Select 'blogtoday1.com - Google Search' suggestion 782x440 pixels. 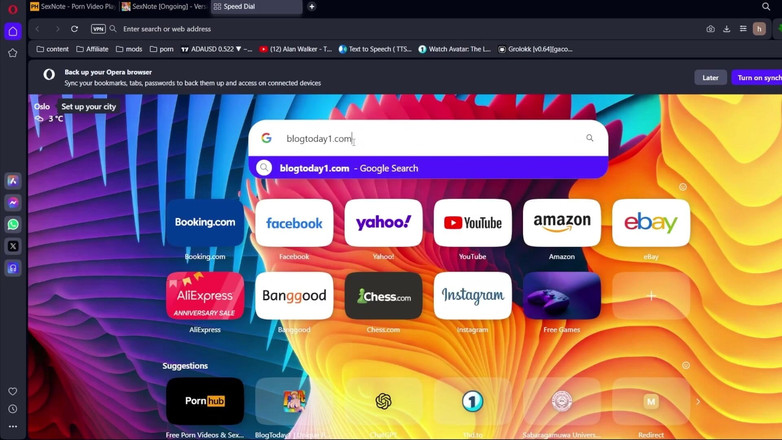348,168
